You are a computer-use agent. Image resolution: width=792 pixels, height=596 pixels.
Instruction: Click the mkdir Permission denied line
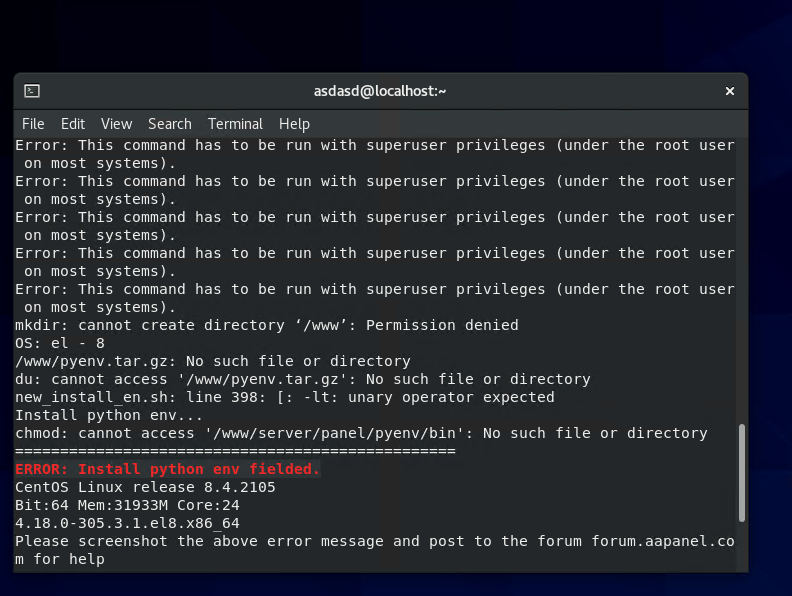pos(266,325)
